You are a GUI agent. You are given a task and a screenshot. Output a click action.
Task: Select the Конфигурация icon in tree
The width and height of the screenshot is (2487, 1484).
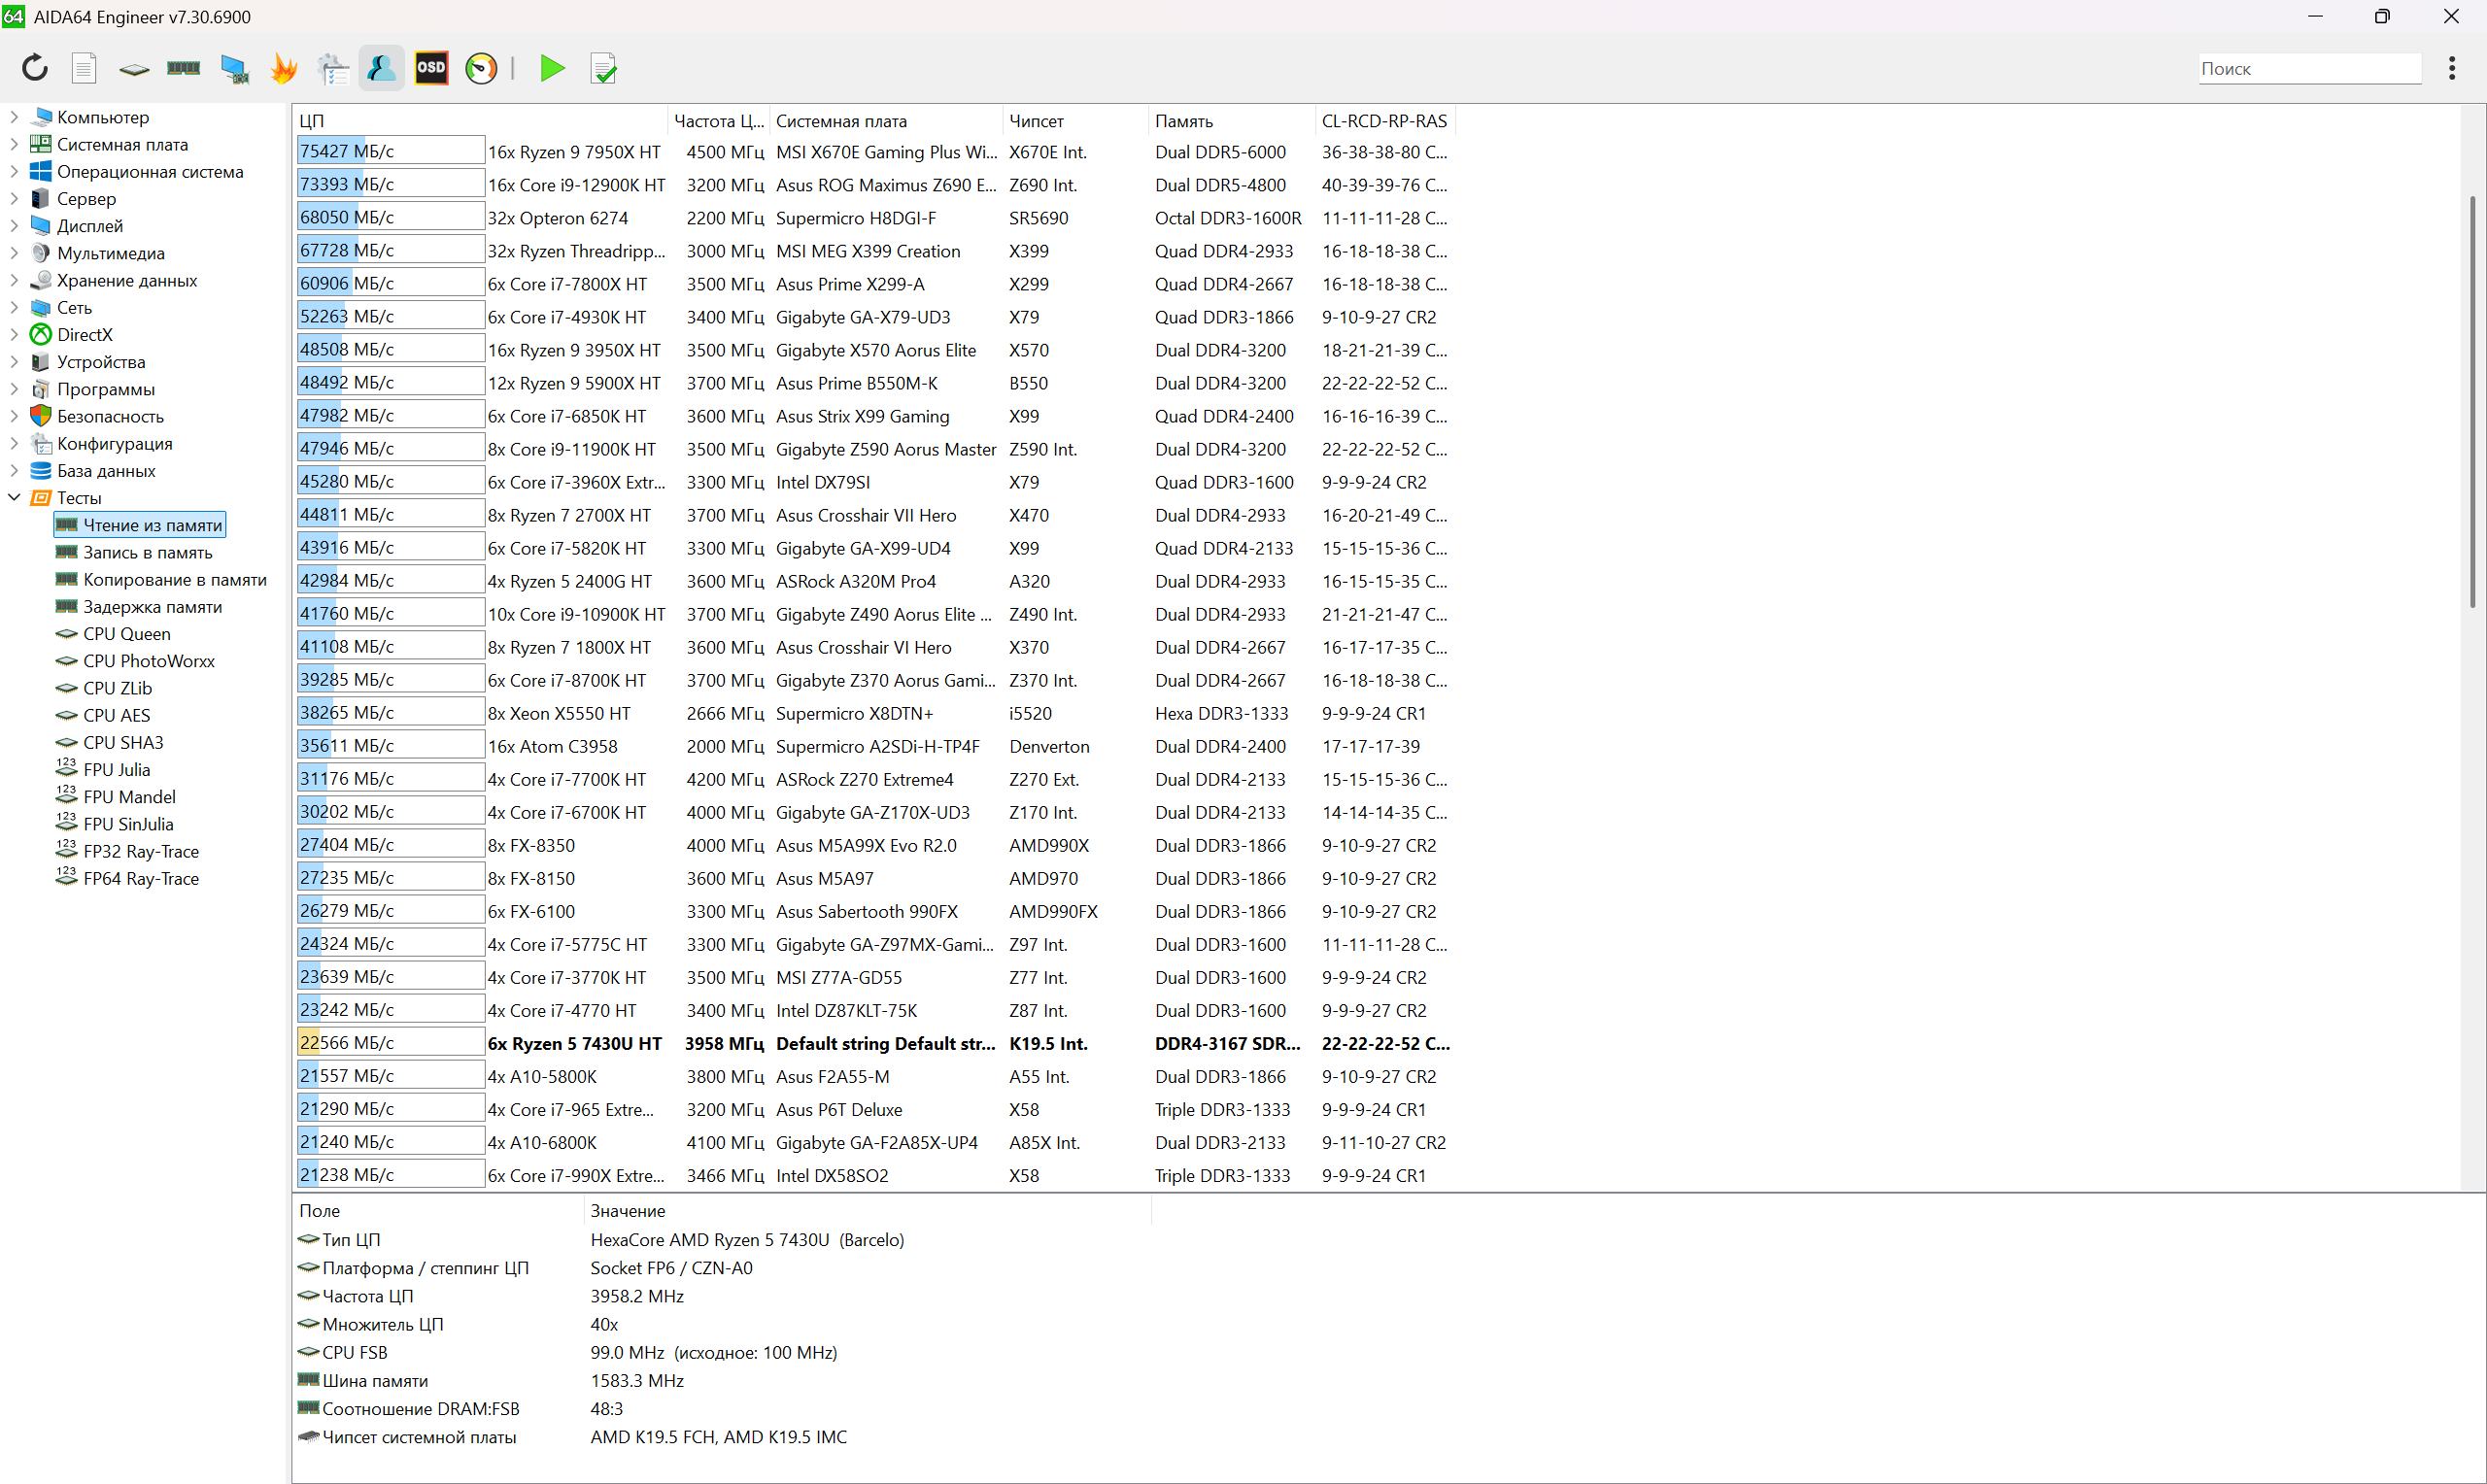point(41,443)
